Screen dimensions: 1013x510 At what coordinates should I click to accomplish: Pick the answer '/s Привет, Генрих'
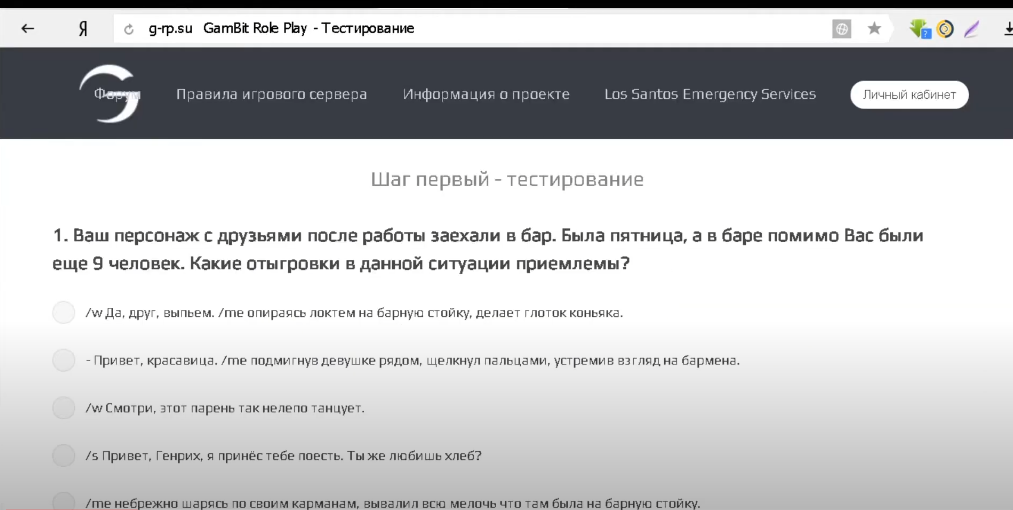point(63,456)
